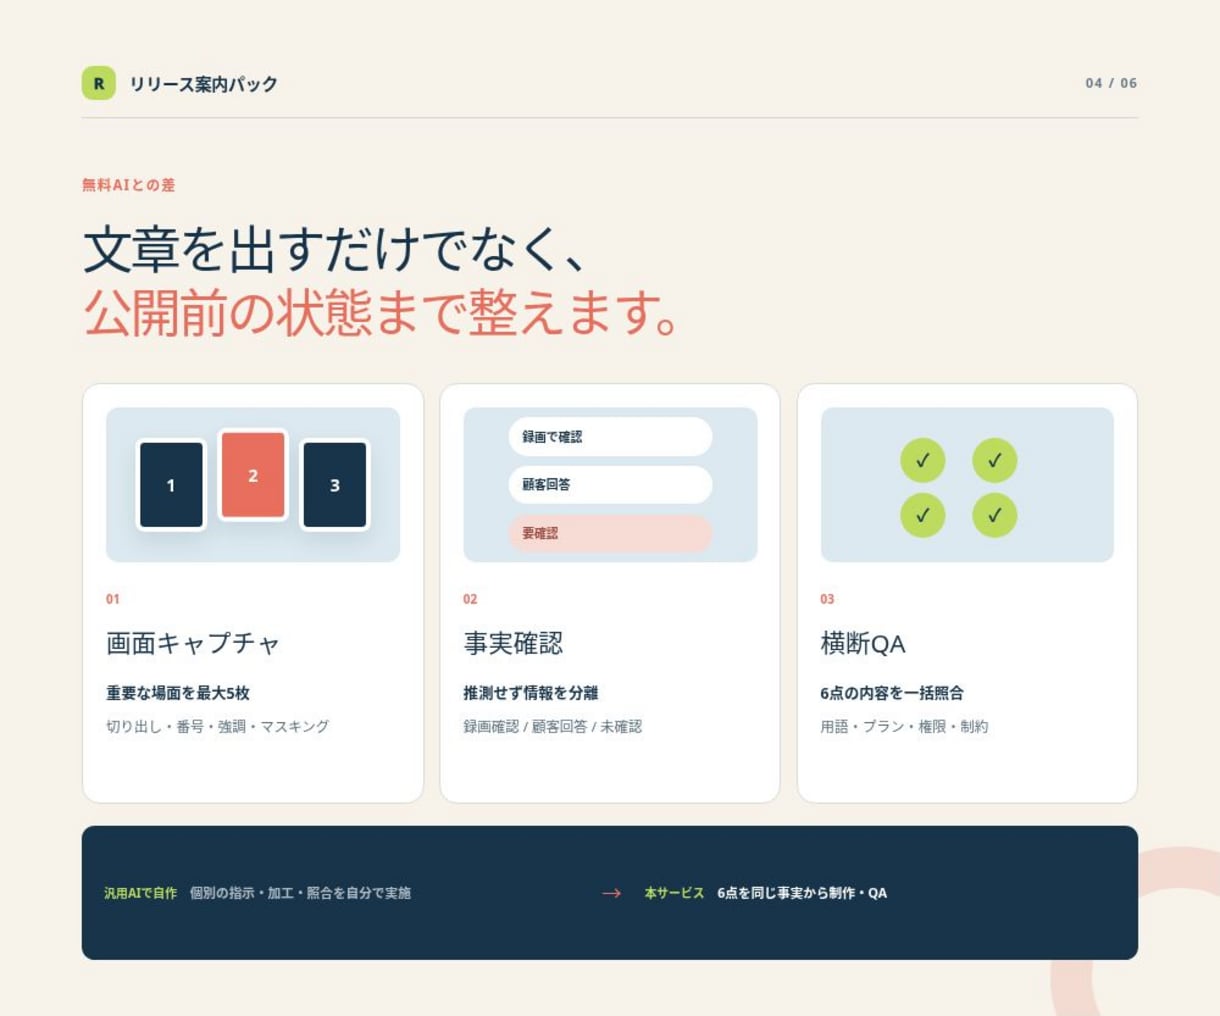The image size is (1220, 1016).
Task: Click the 画面キャプチャ card heading
Action: coord(193,643)
